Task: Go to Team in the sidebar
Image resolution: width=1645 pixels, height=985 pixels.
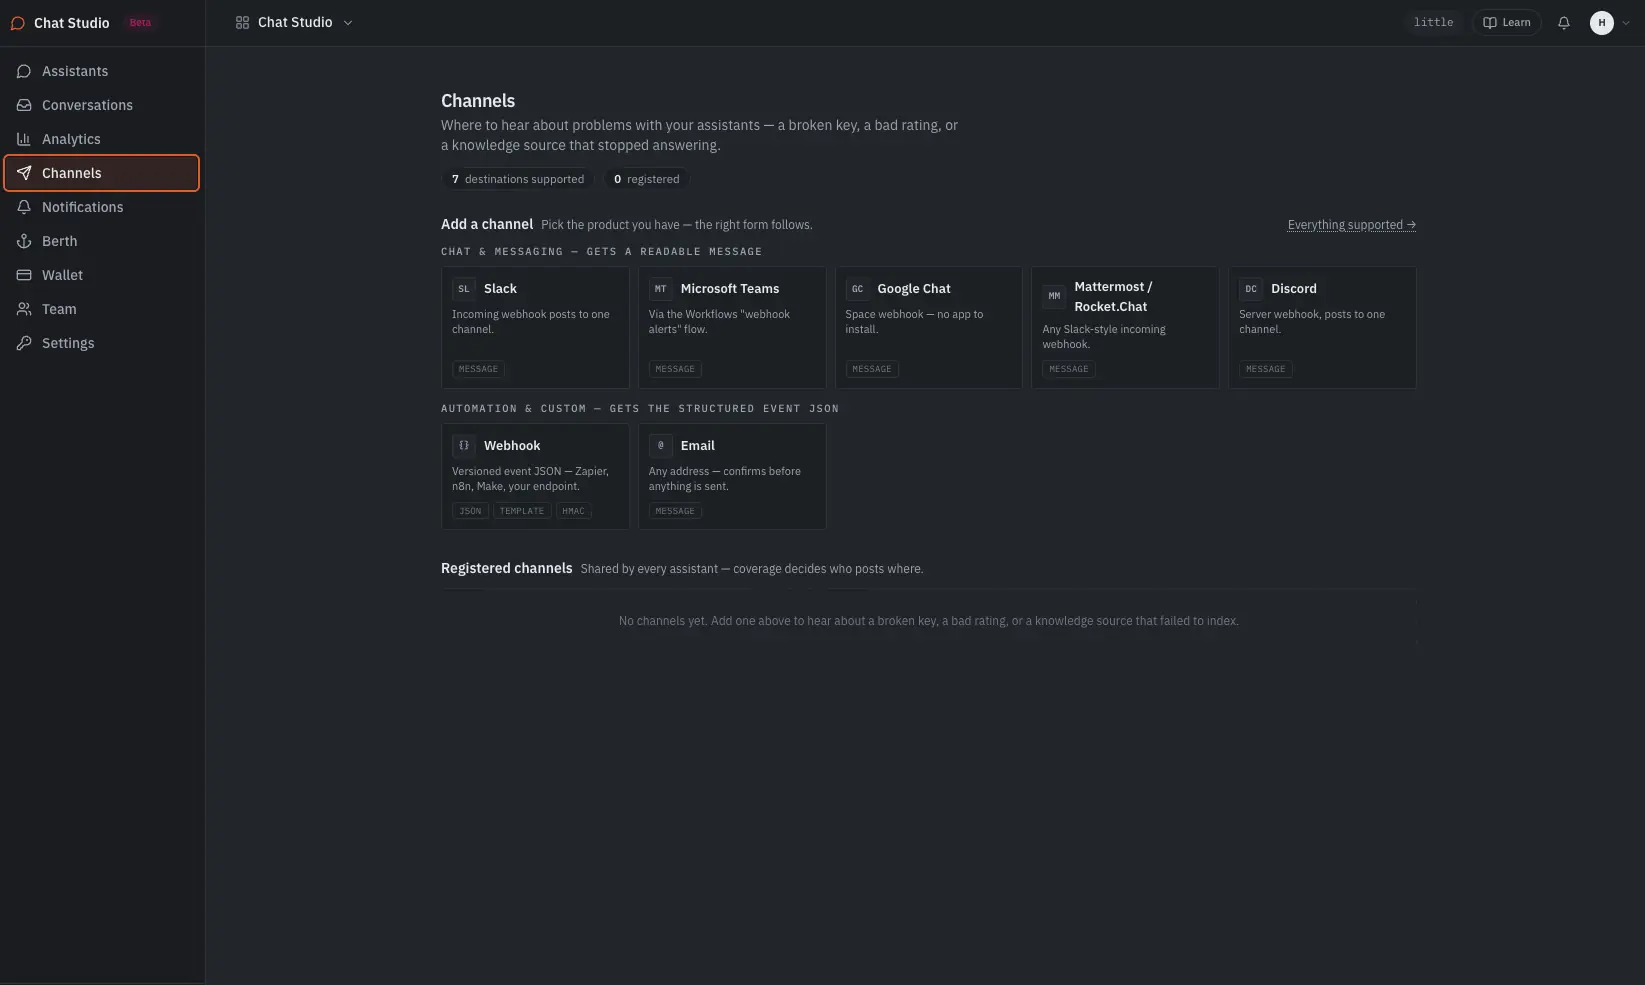Action: pyautogui.click(x=102, y=309)
